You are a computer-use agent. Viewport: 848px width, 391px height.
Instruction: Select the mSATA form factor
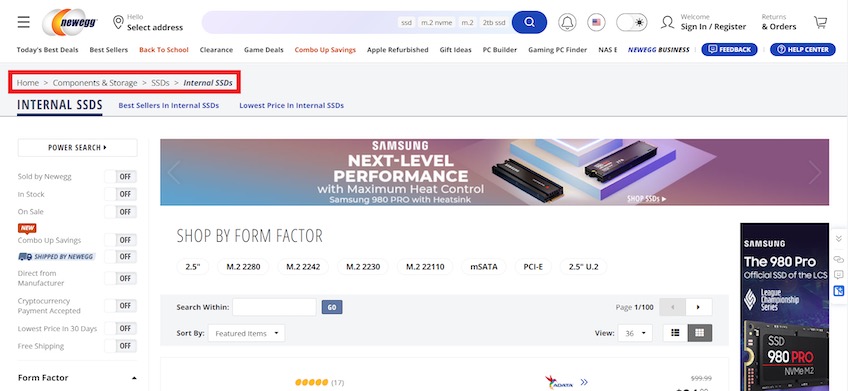(483, 267)
